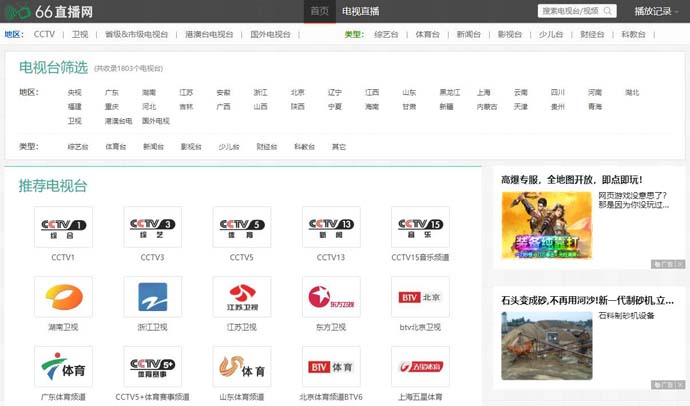Filter by region 江苏
The width and height of the screenshot is (690, 406).
(x=186, y=92)
